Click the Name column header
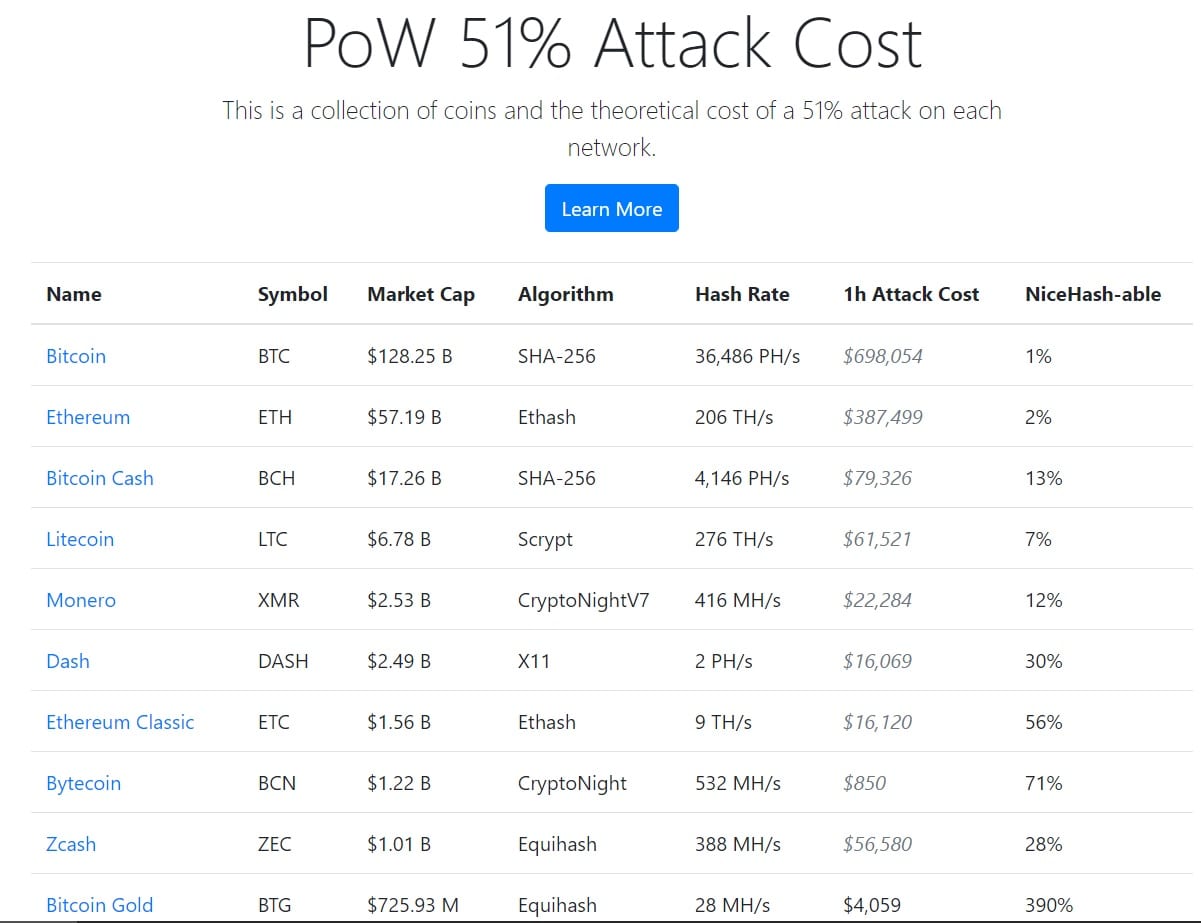The width and height of the screenshot is (1201, 923). pyautogui.click(x=74, y=294)
